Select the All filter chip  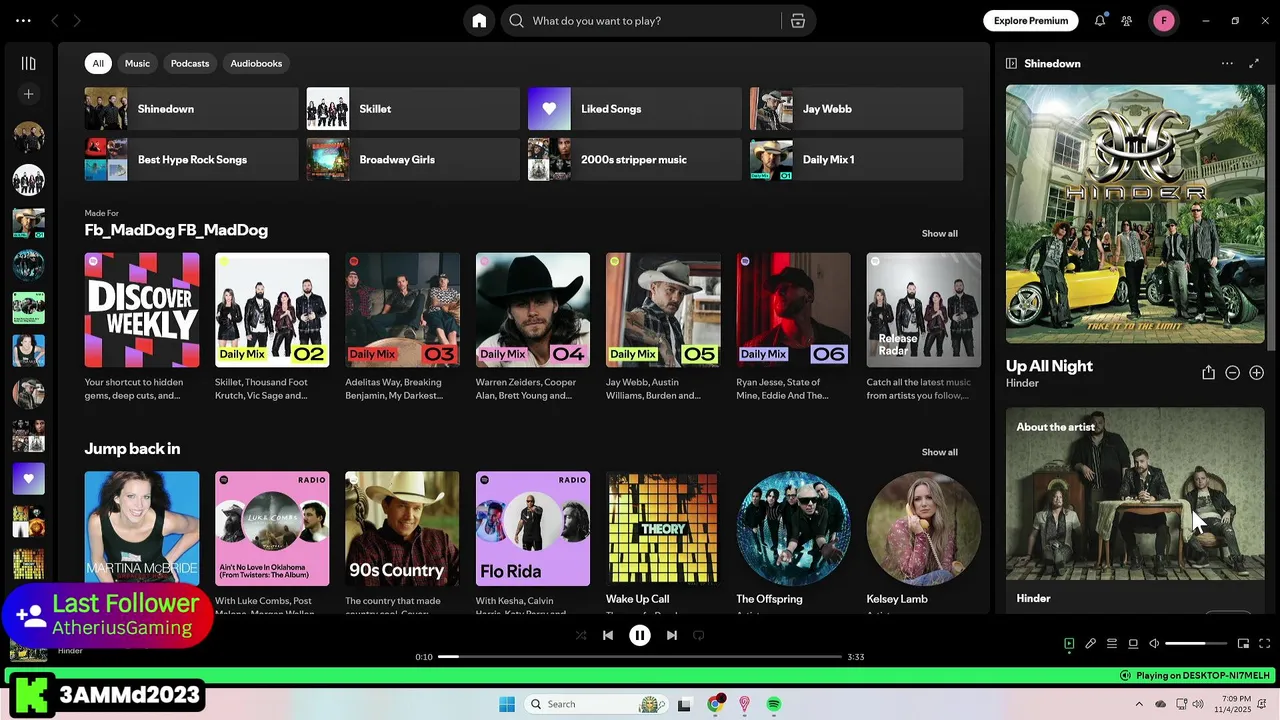[x=98, y=63]
